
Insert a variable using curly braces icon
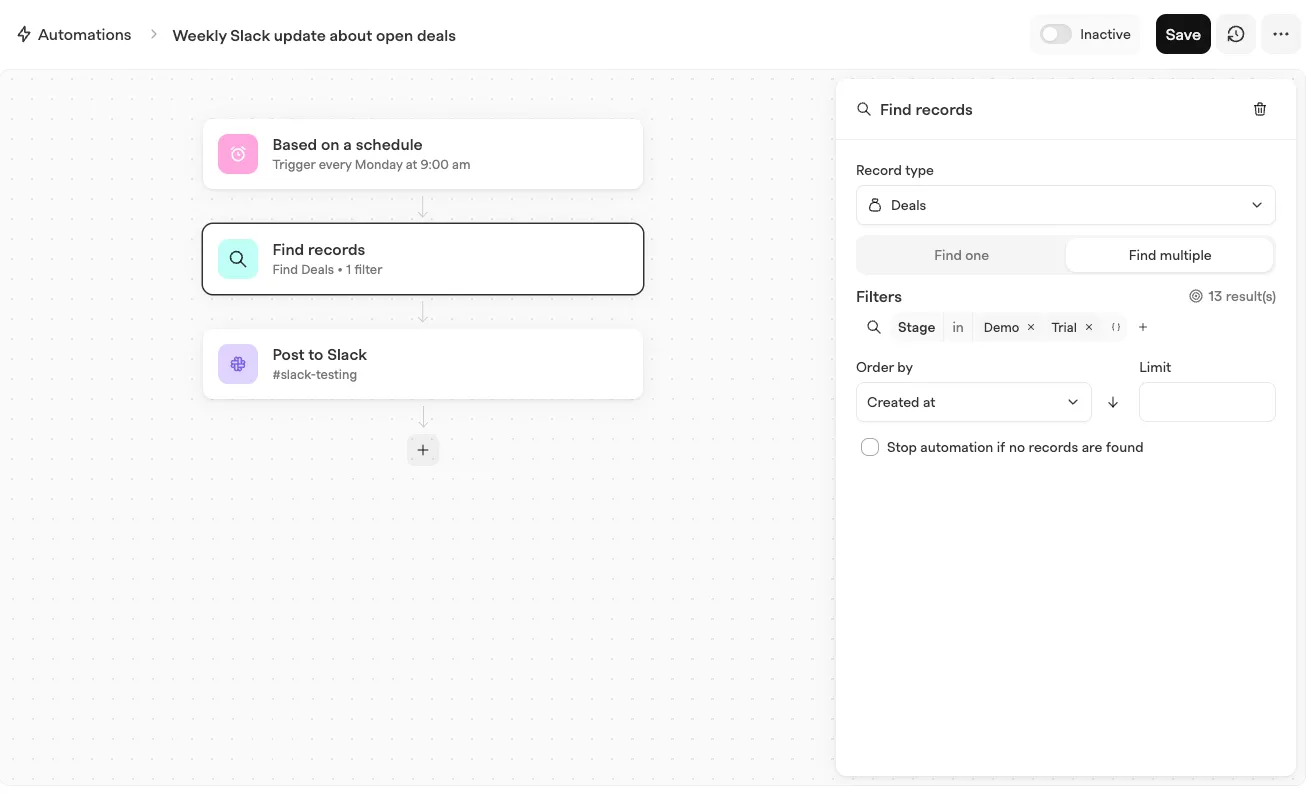click(x=1116, y=327)
